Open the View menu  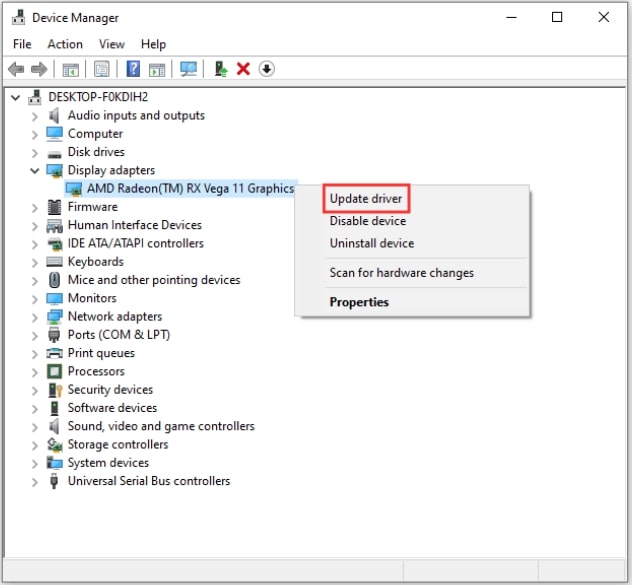coord(112,44)
